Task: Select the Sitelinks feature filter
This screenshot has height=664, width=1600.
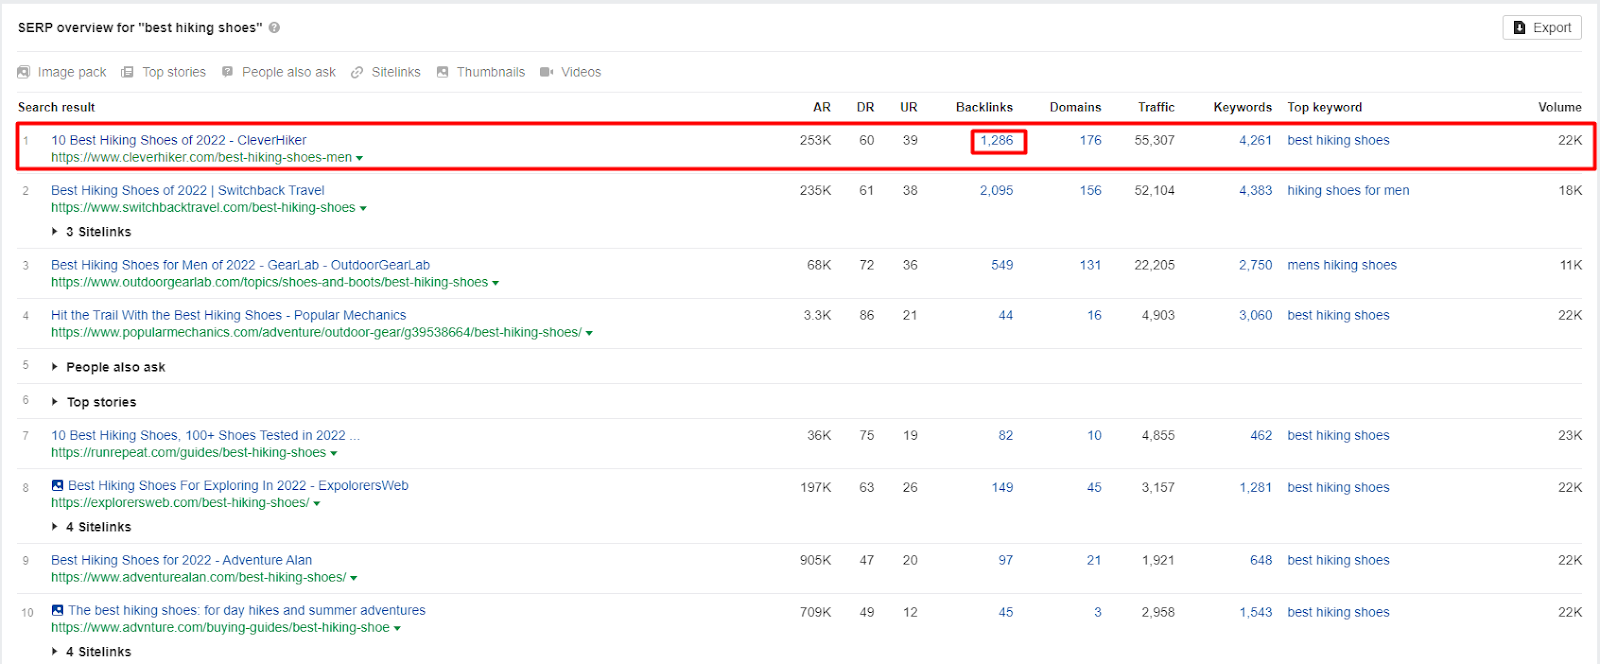Action: pos(386,72)
